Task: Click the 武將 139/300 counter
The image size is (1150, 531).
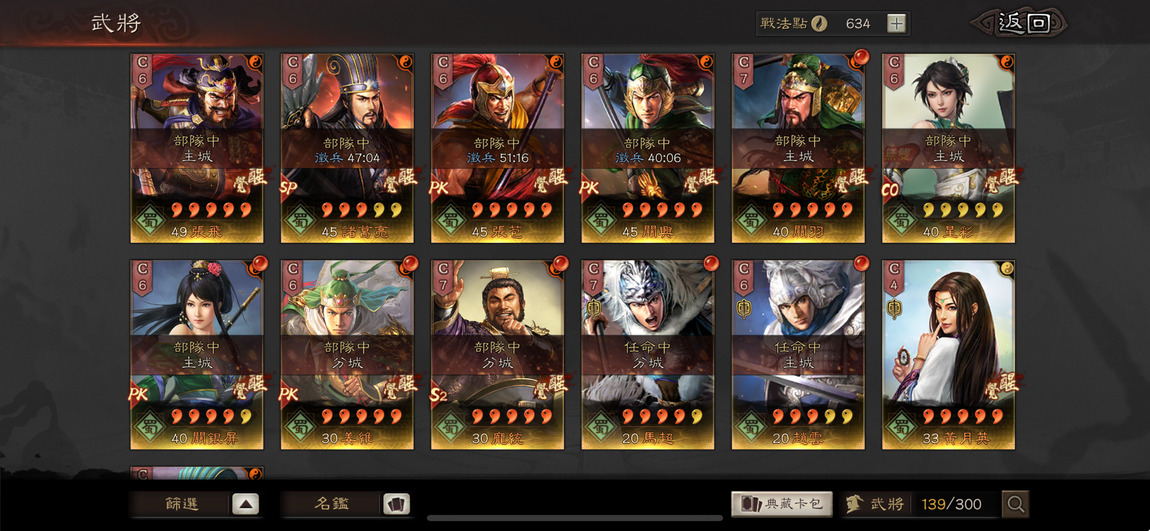Action: 920,504
